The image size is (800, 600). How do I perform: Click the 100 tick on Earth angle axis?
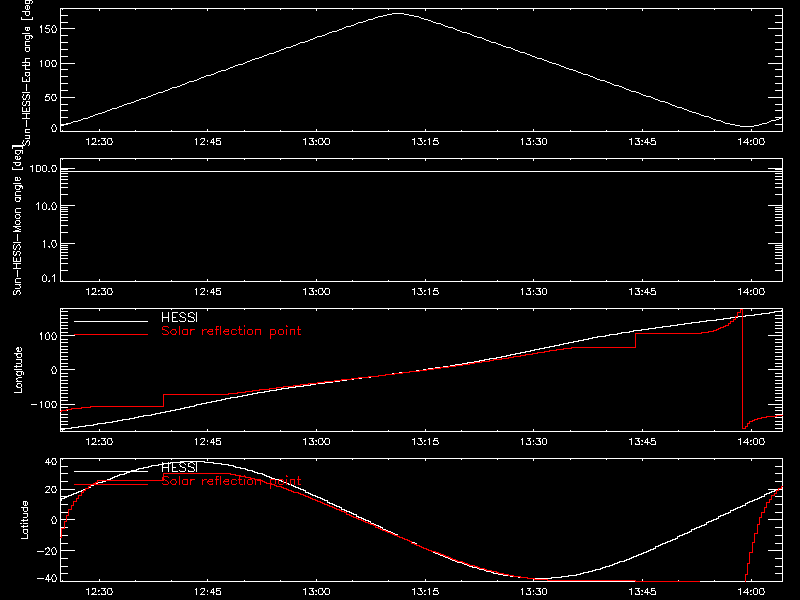point(47,64)
